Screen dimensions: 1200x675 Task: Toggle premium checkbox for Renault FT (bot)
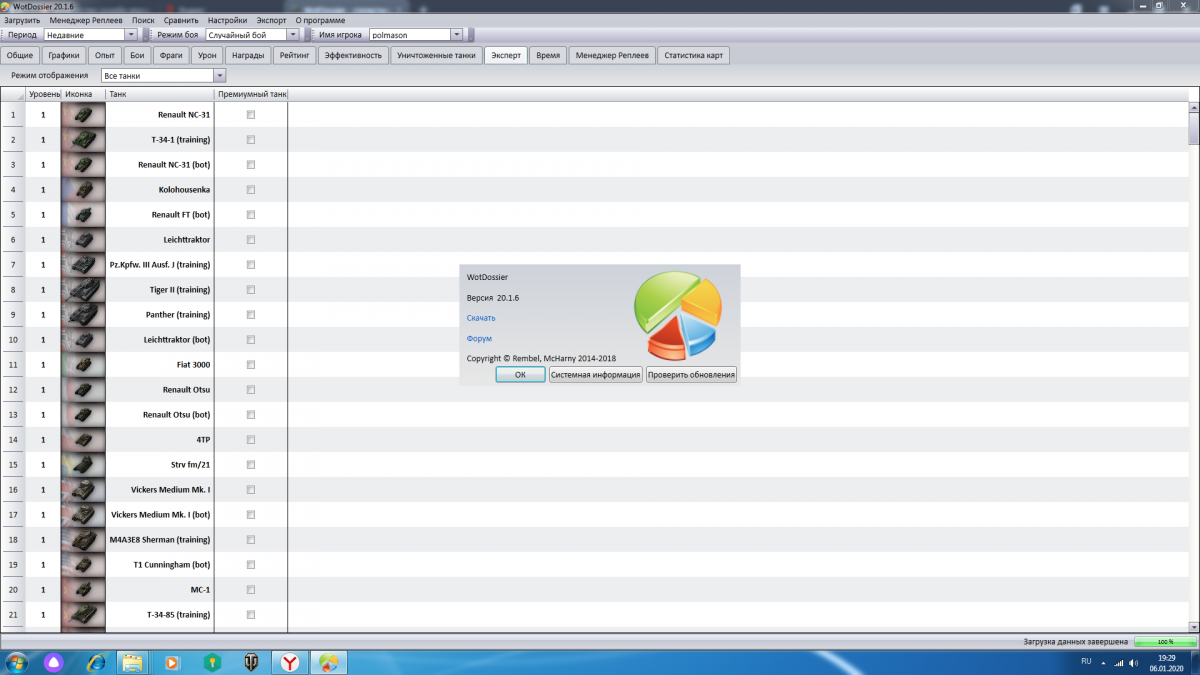pos(251,215)
